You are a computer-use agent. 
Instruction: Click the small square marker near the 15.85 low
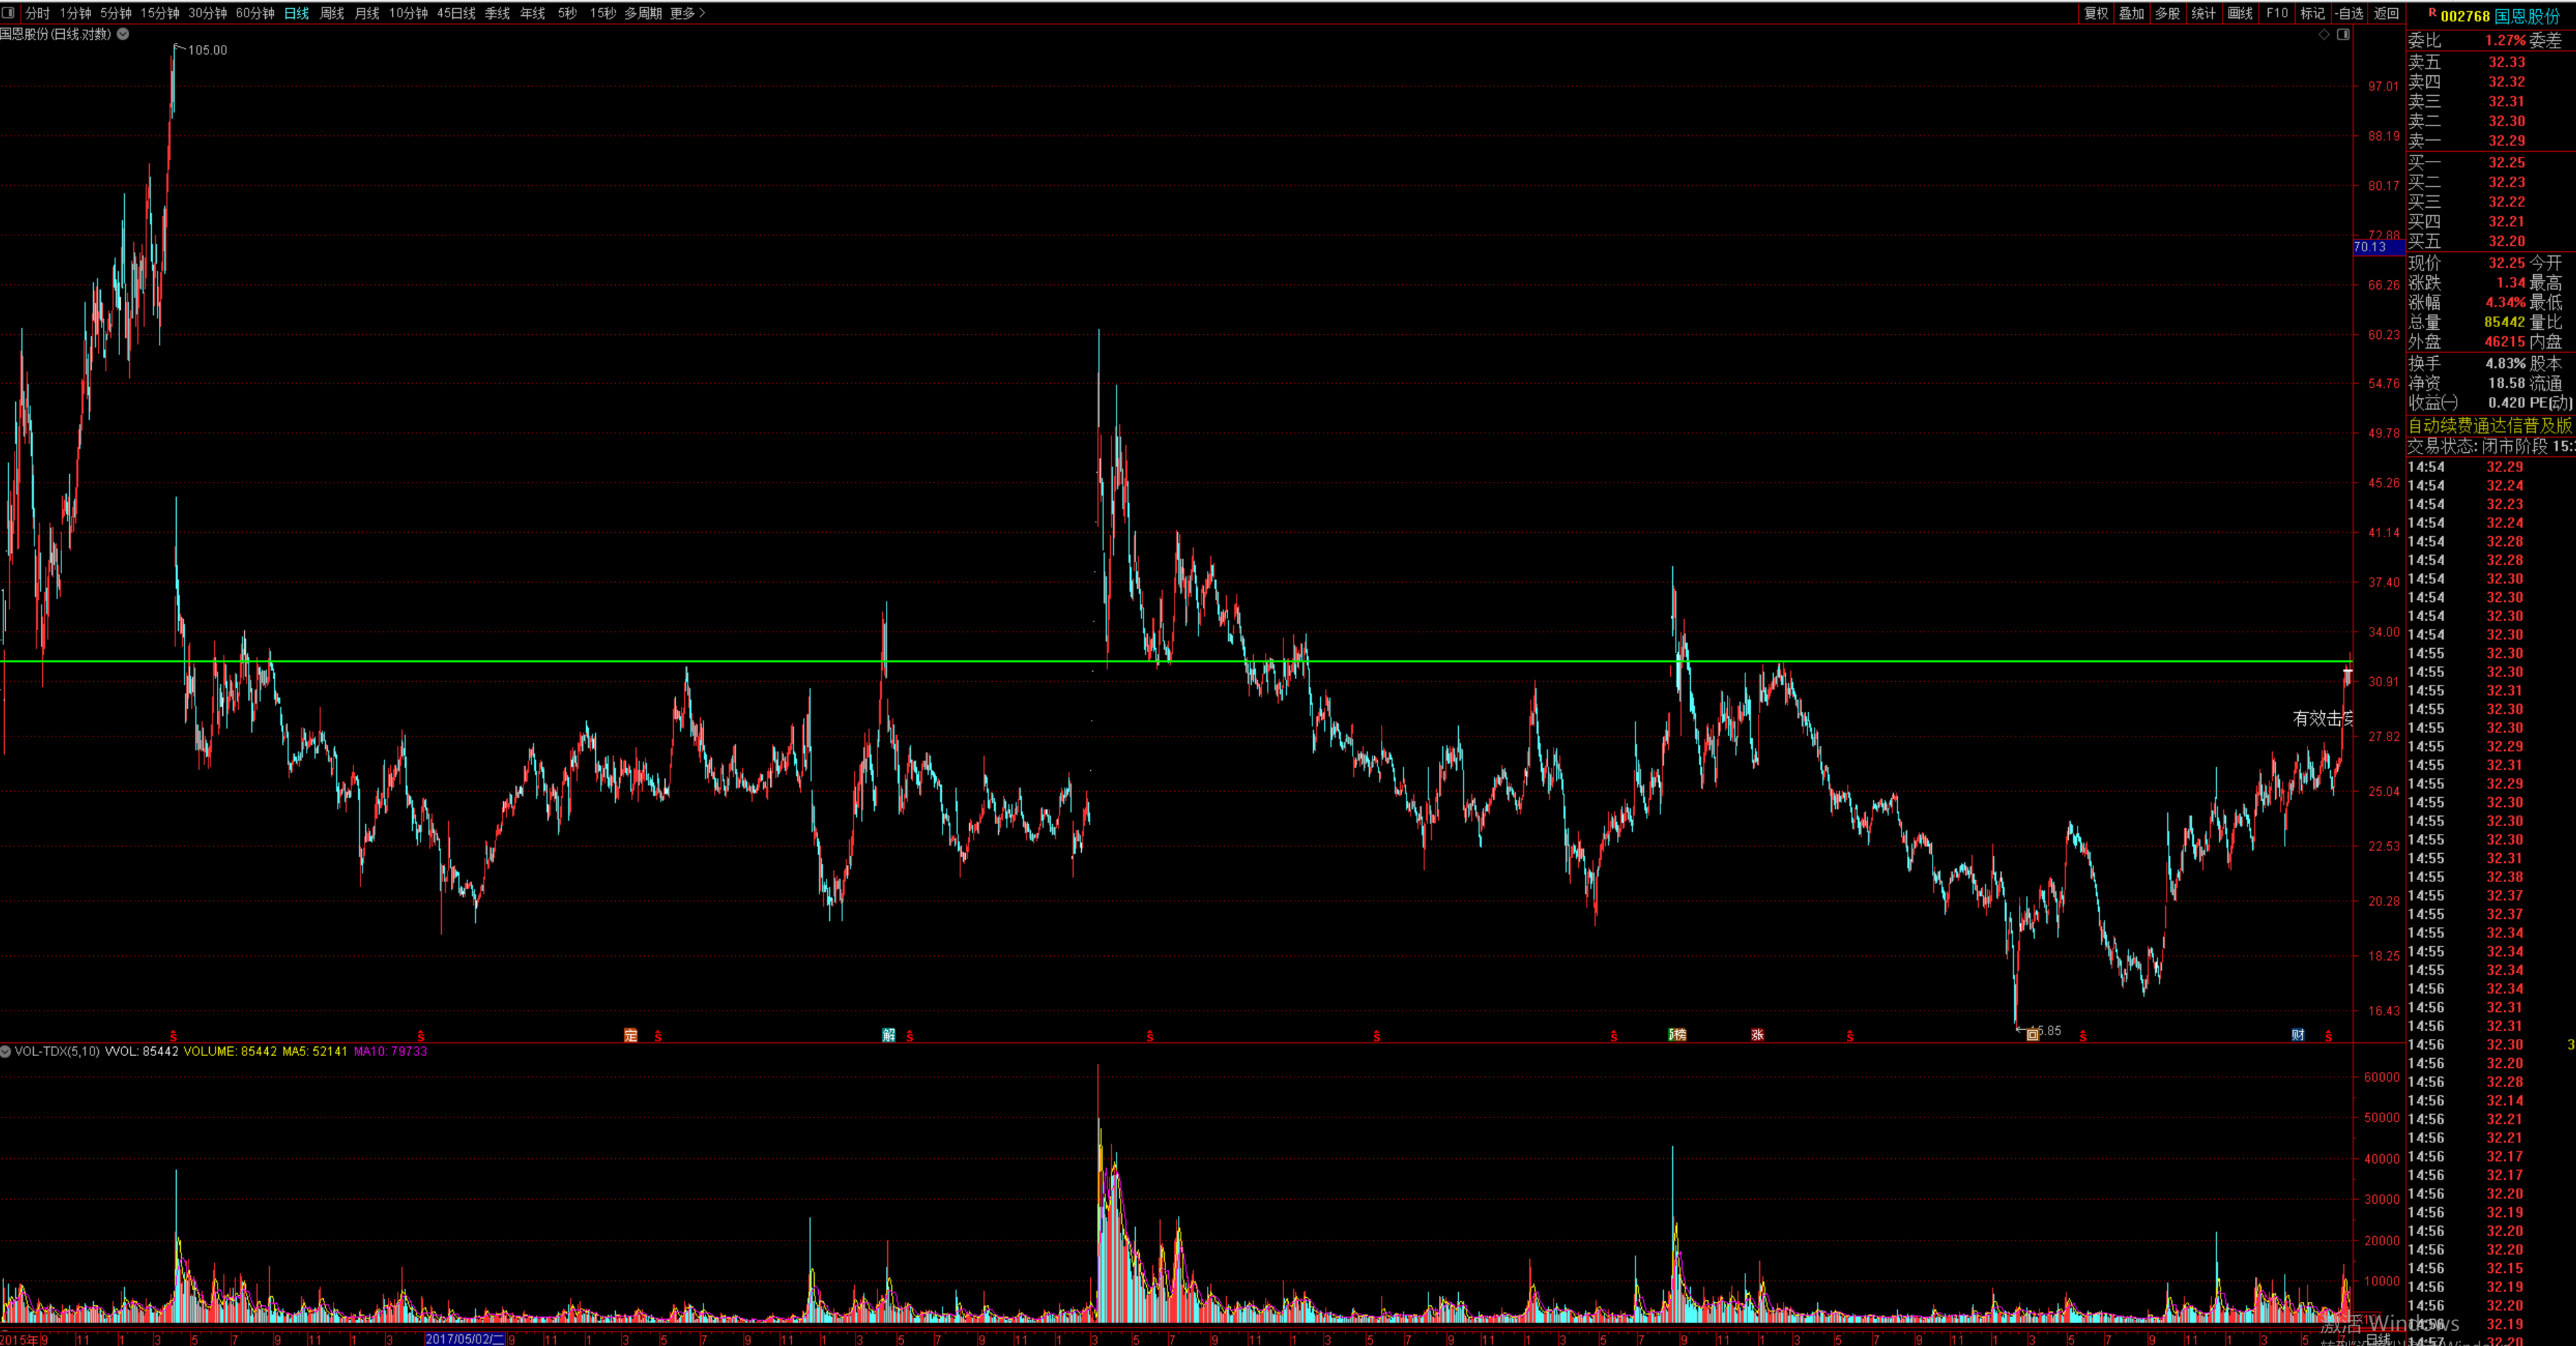[2032, 1035]
